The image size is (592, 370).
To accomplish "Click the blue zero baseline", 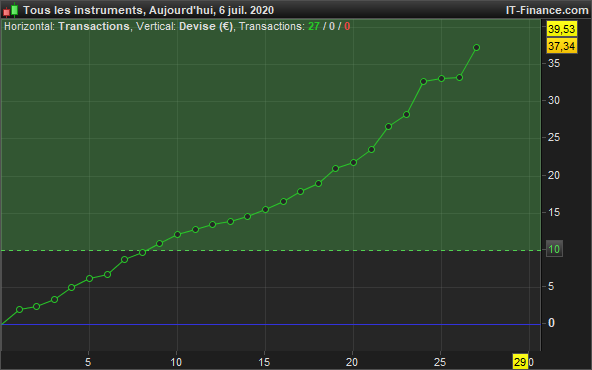I will click(x=270, y=324).
